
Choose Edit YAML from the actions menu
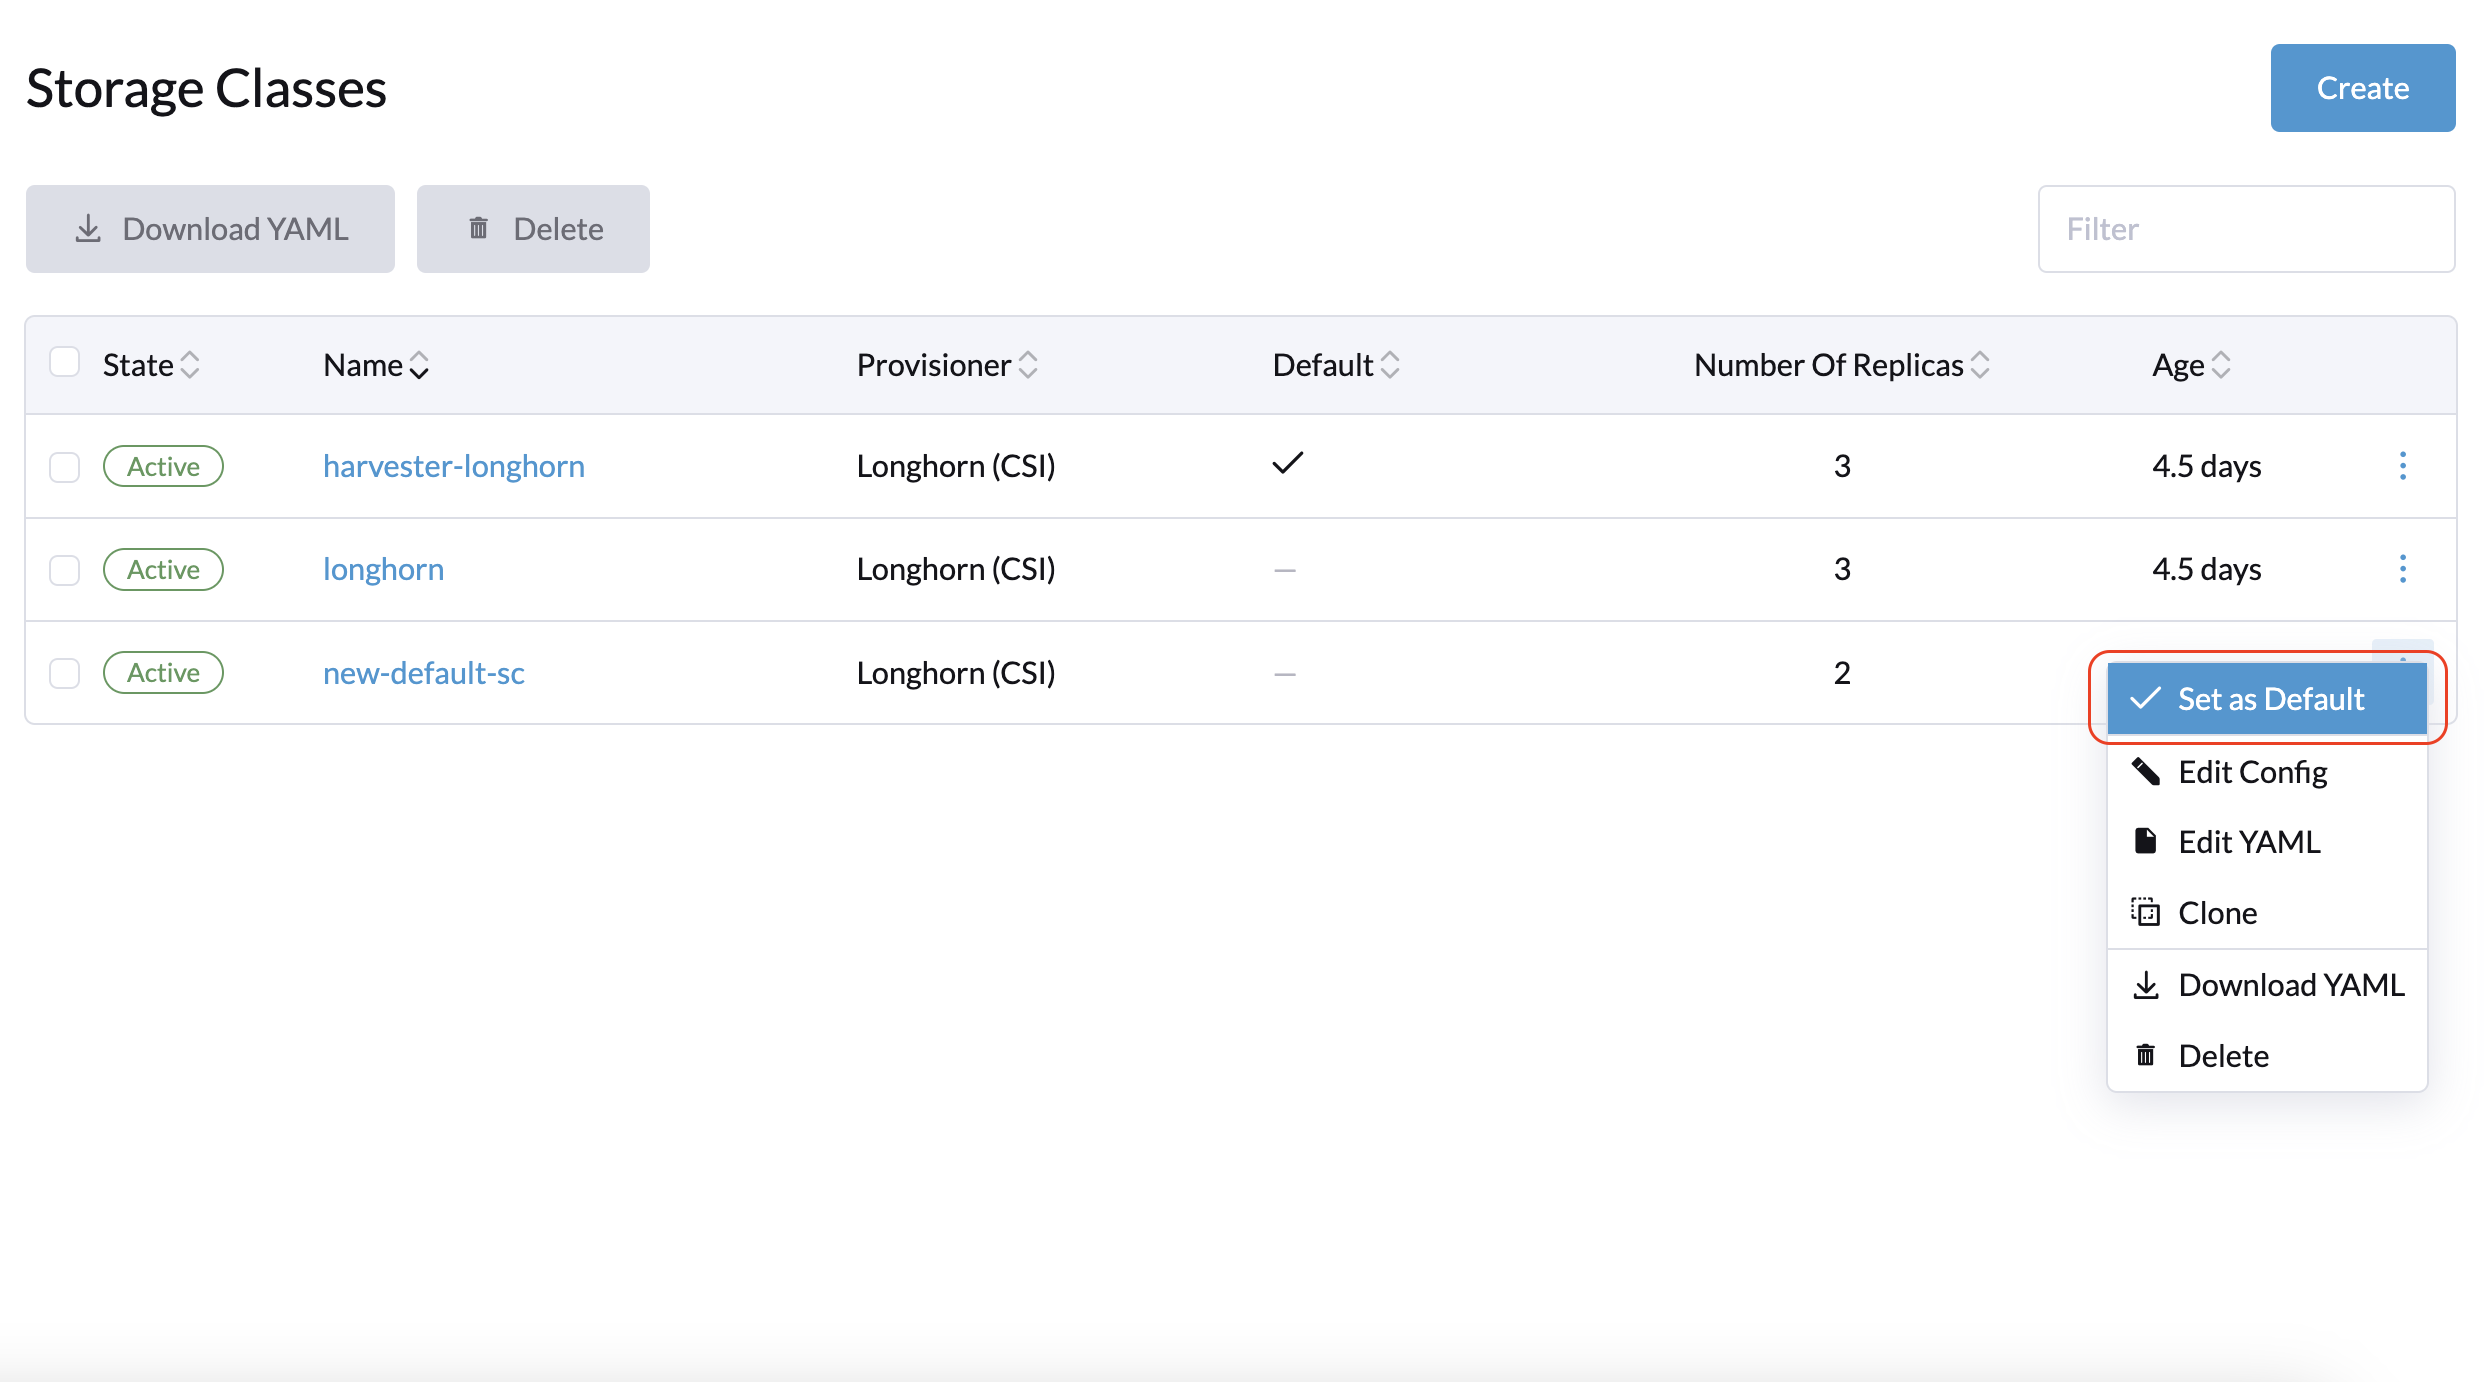tap(2248, 842)
